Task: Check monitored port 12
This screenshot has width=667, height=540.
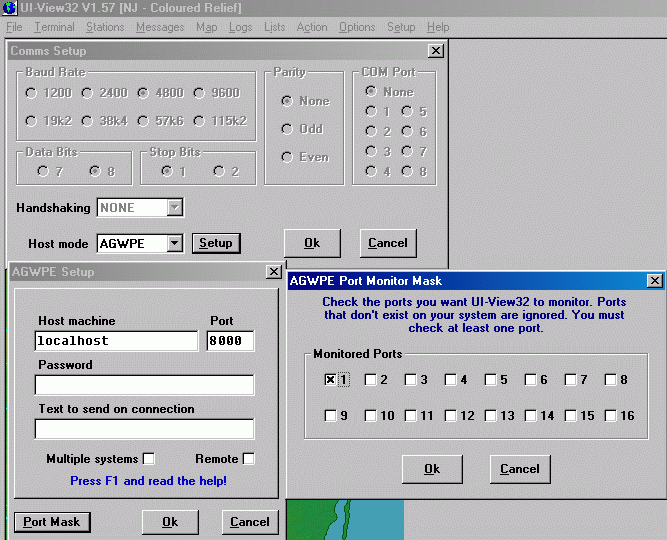Action: [x=450, y=415]
